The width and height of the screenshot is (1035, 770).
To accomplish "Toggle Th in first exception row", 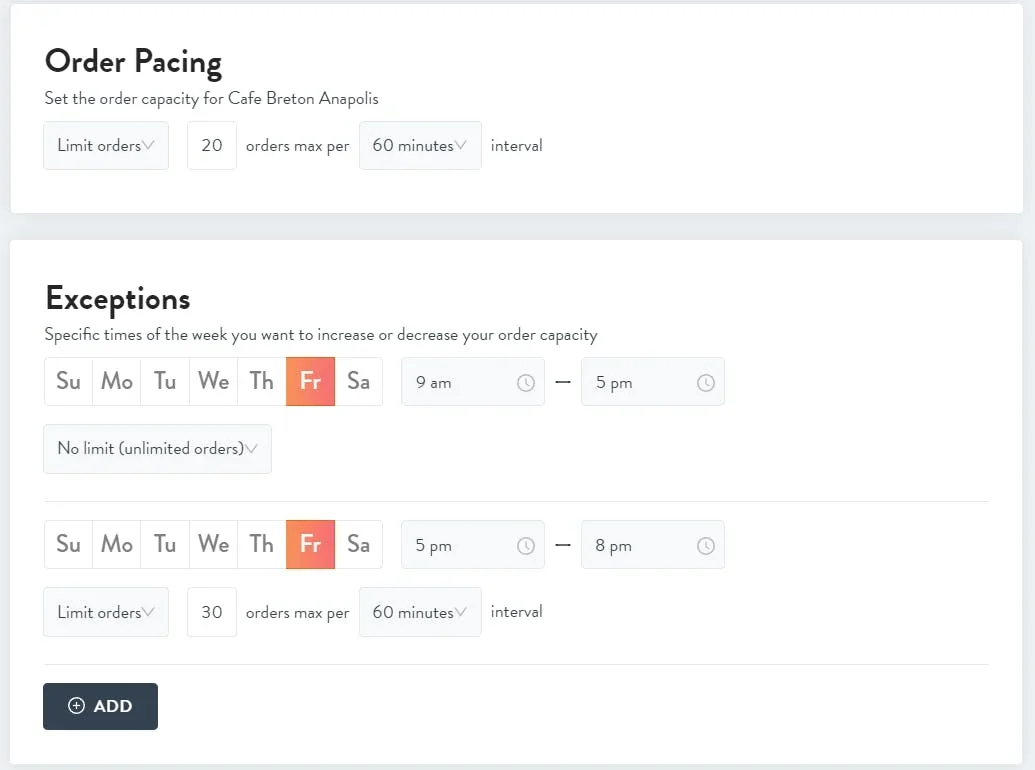I will tap(262, 381).
